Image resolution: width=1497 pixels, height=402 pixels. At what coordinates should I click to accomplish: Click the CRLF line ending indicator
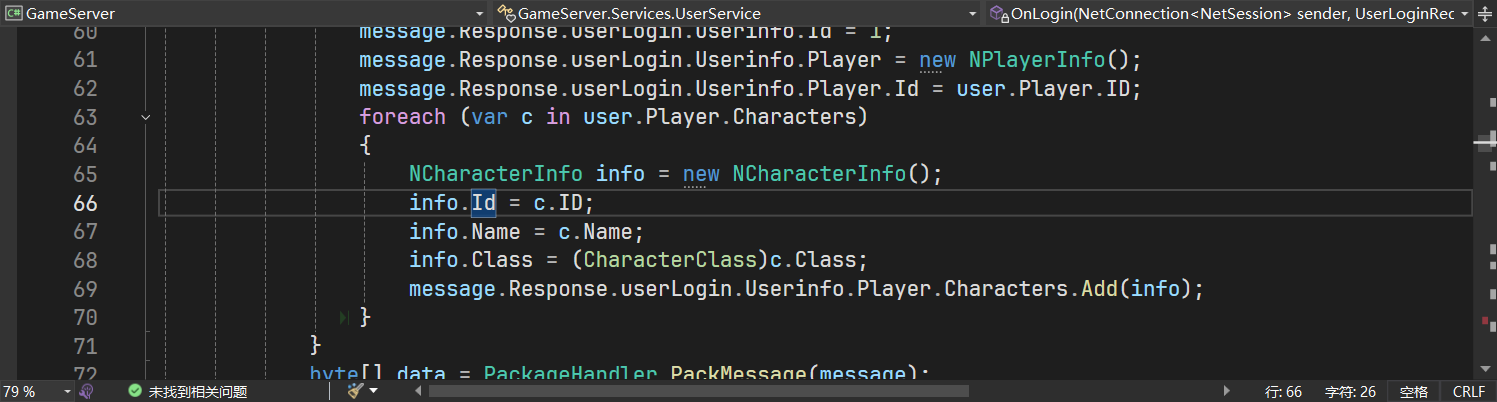click(1469, 391)
